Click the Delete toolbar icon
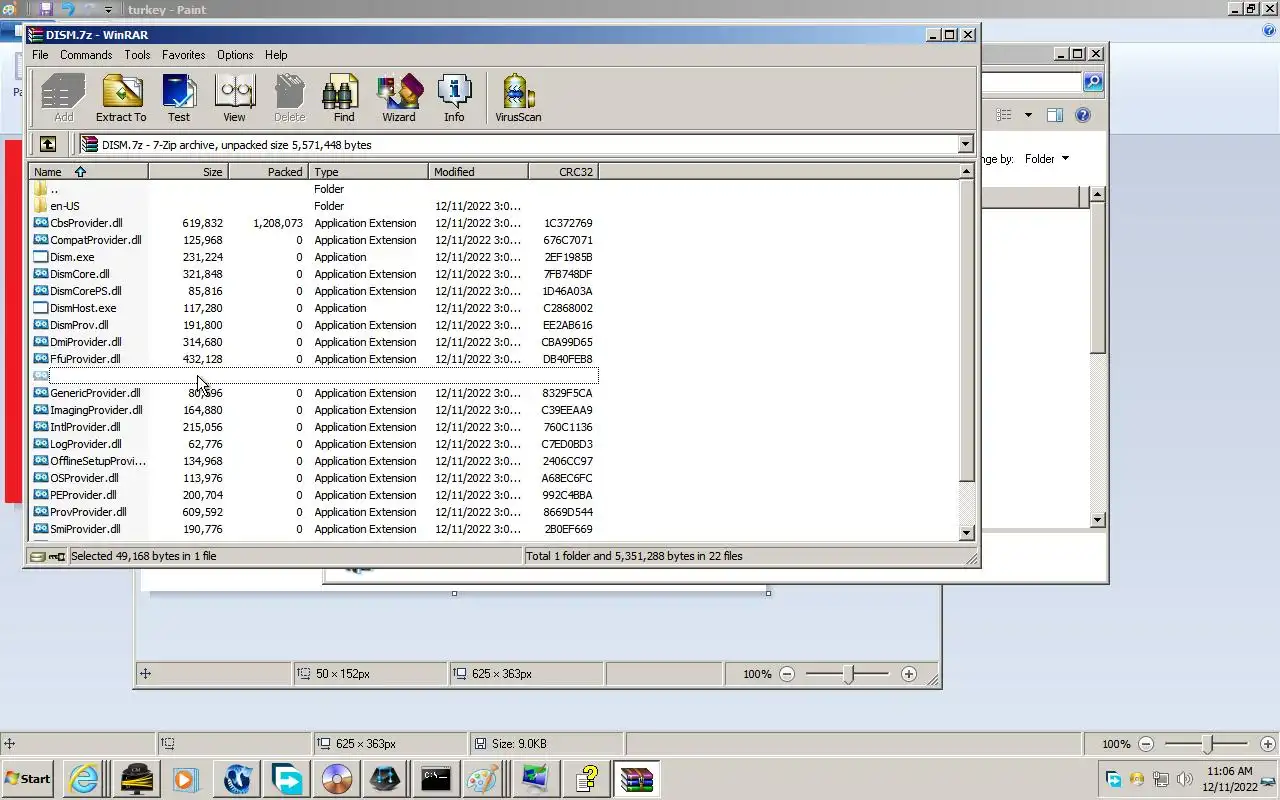The image size is (1280, 800). [x=289, y=98]
